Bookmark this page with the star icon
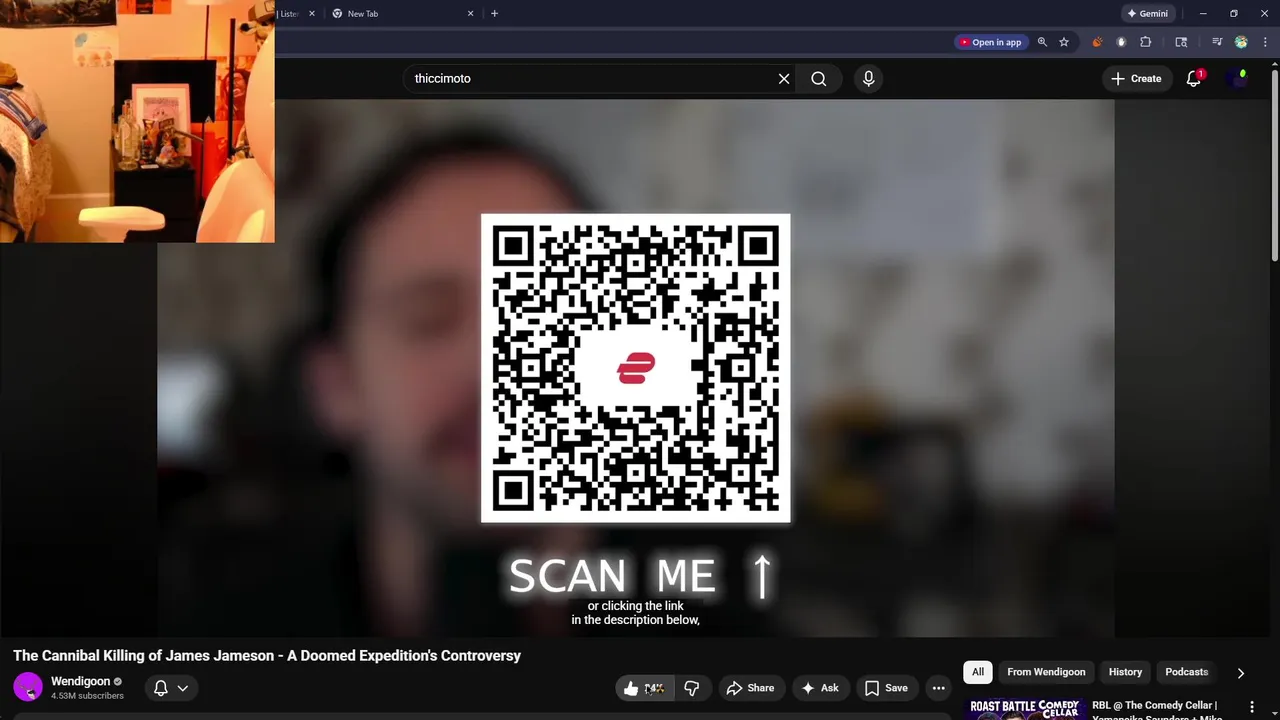Image resolution: width=1280 pixels, height=720 pixels. click(x=1064, y=42)
